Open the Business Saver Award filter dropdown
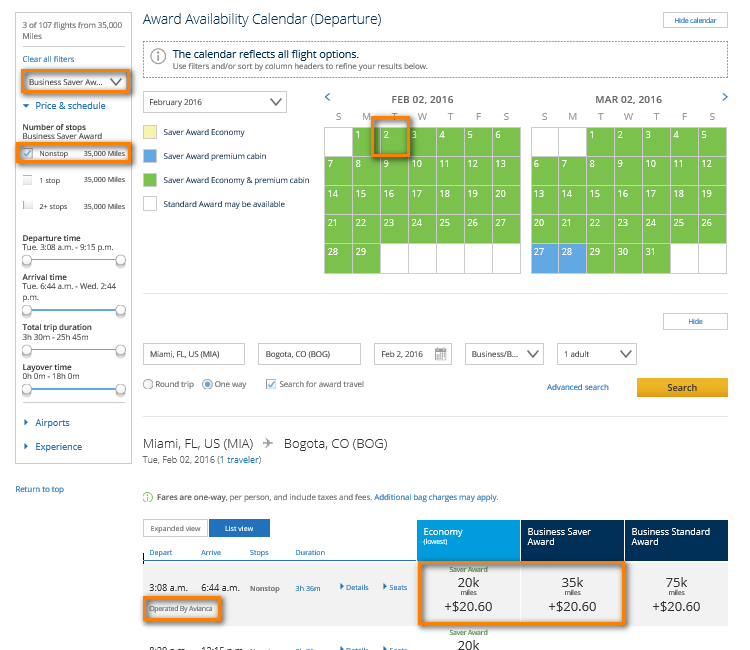 click(x=75, y=82)
